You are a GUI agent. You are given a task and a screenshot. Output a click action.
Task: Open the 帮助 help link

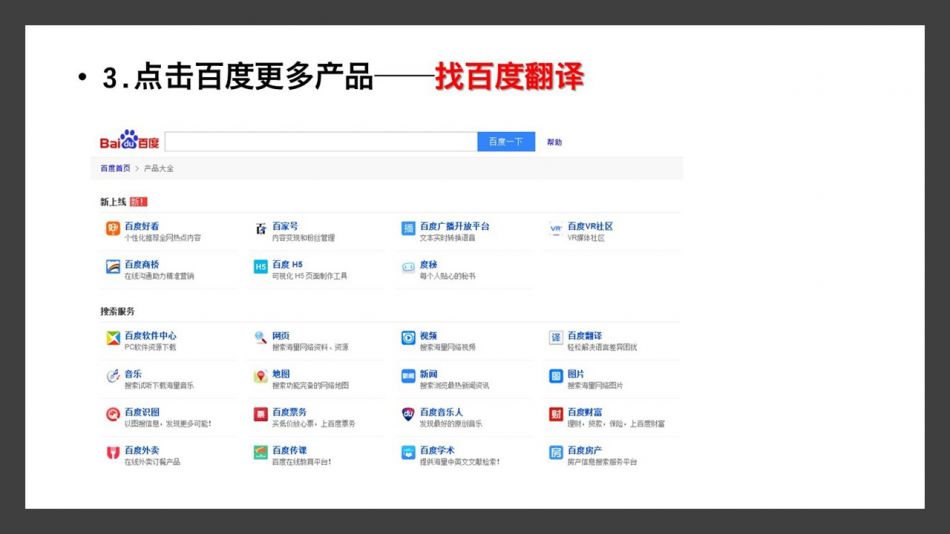coord(554,143)
